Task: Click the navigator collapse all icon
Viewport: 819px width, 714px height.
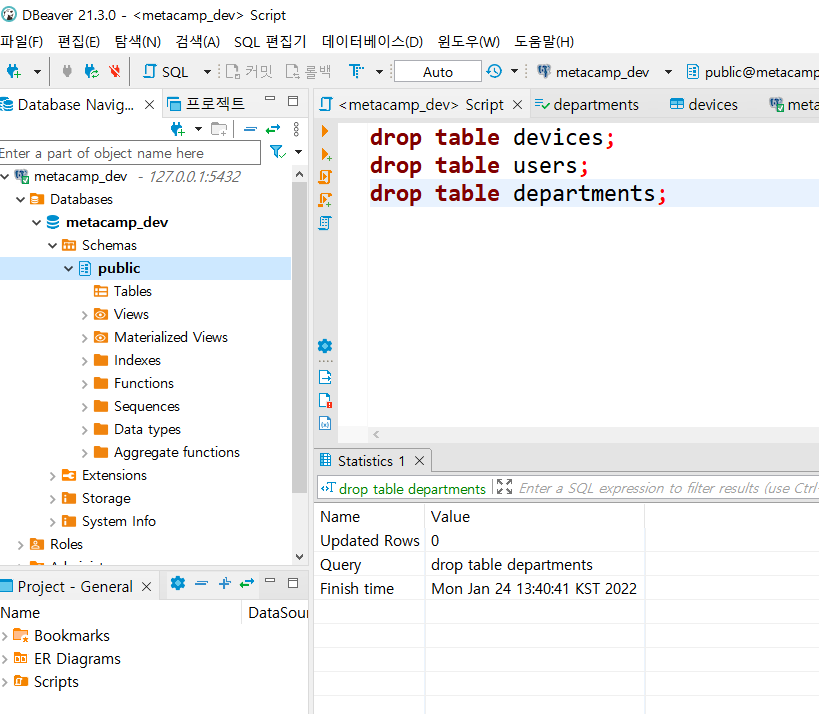Action: click(251, 128)
